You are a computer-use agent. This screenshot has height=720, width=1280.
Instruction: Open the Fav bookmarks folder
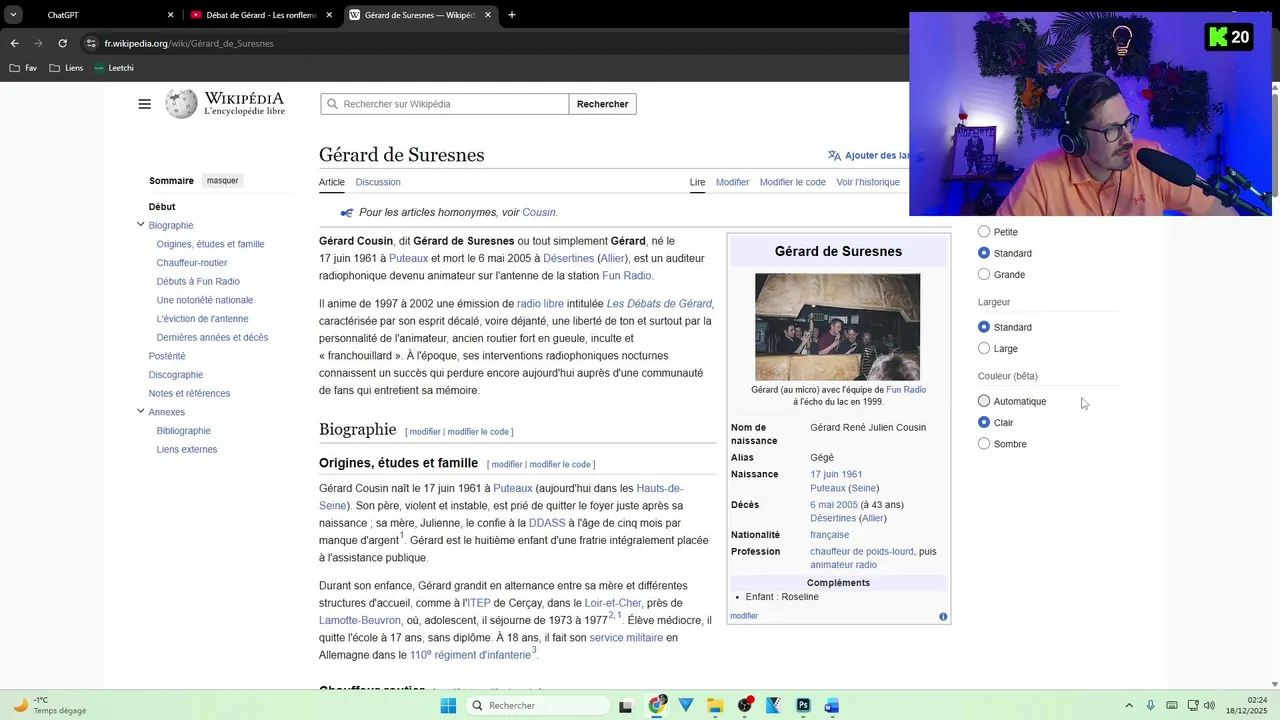click(23, 68)
